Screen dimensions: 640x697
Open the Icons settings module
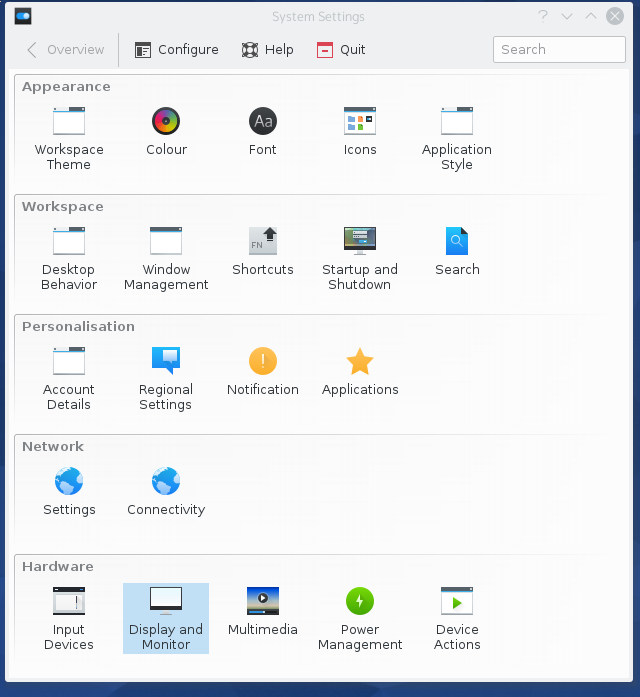tap(360, 131)
